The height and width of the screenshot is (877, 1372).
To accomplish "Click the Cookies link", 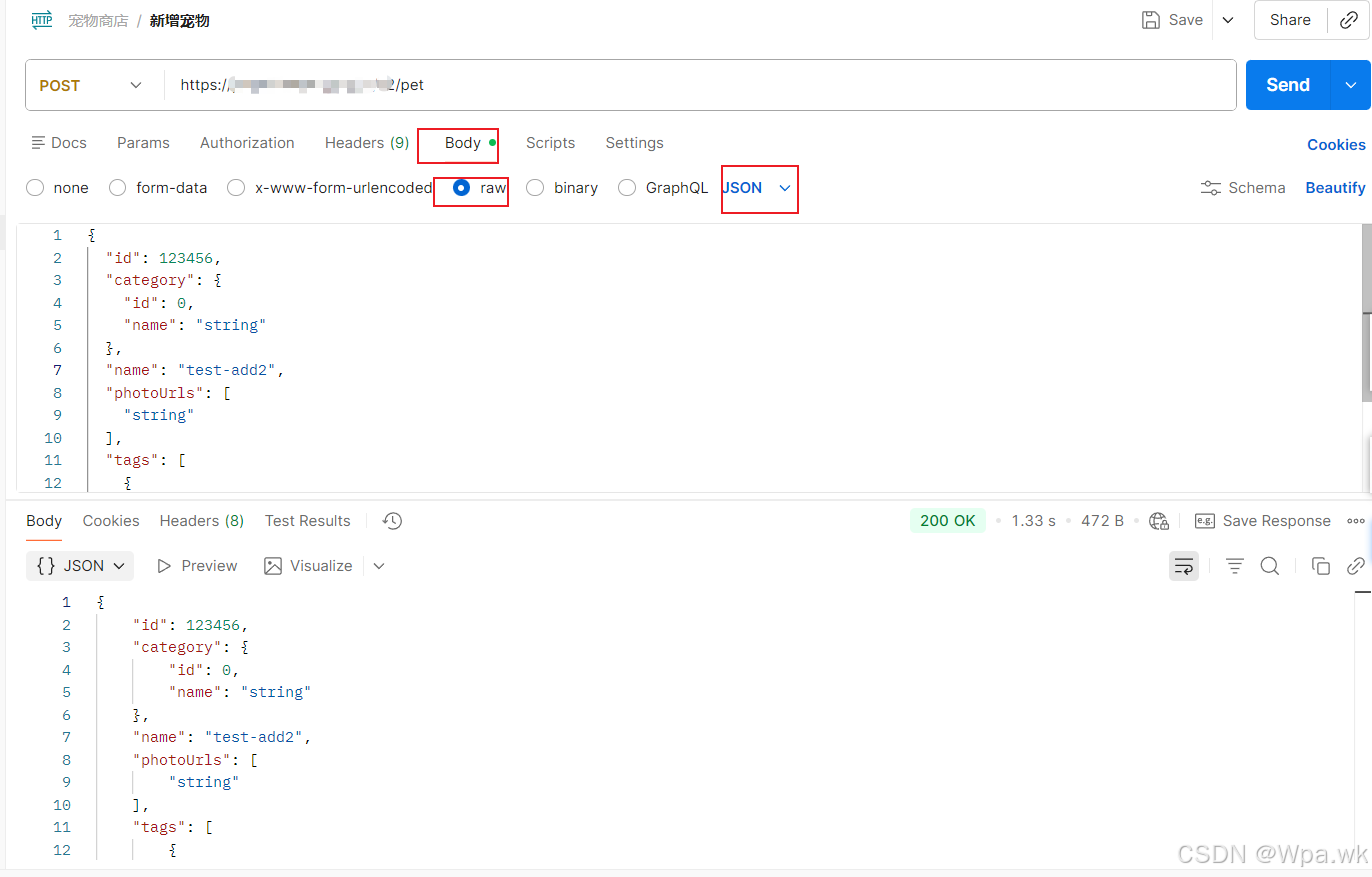I will [x=1336, y=145].
